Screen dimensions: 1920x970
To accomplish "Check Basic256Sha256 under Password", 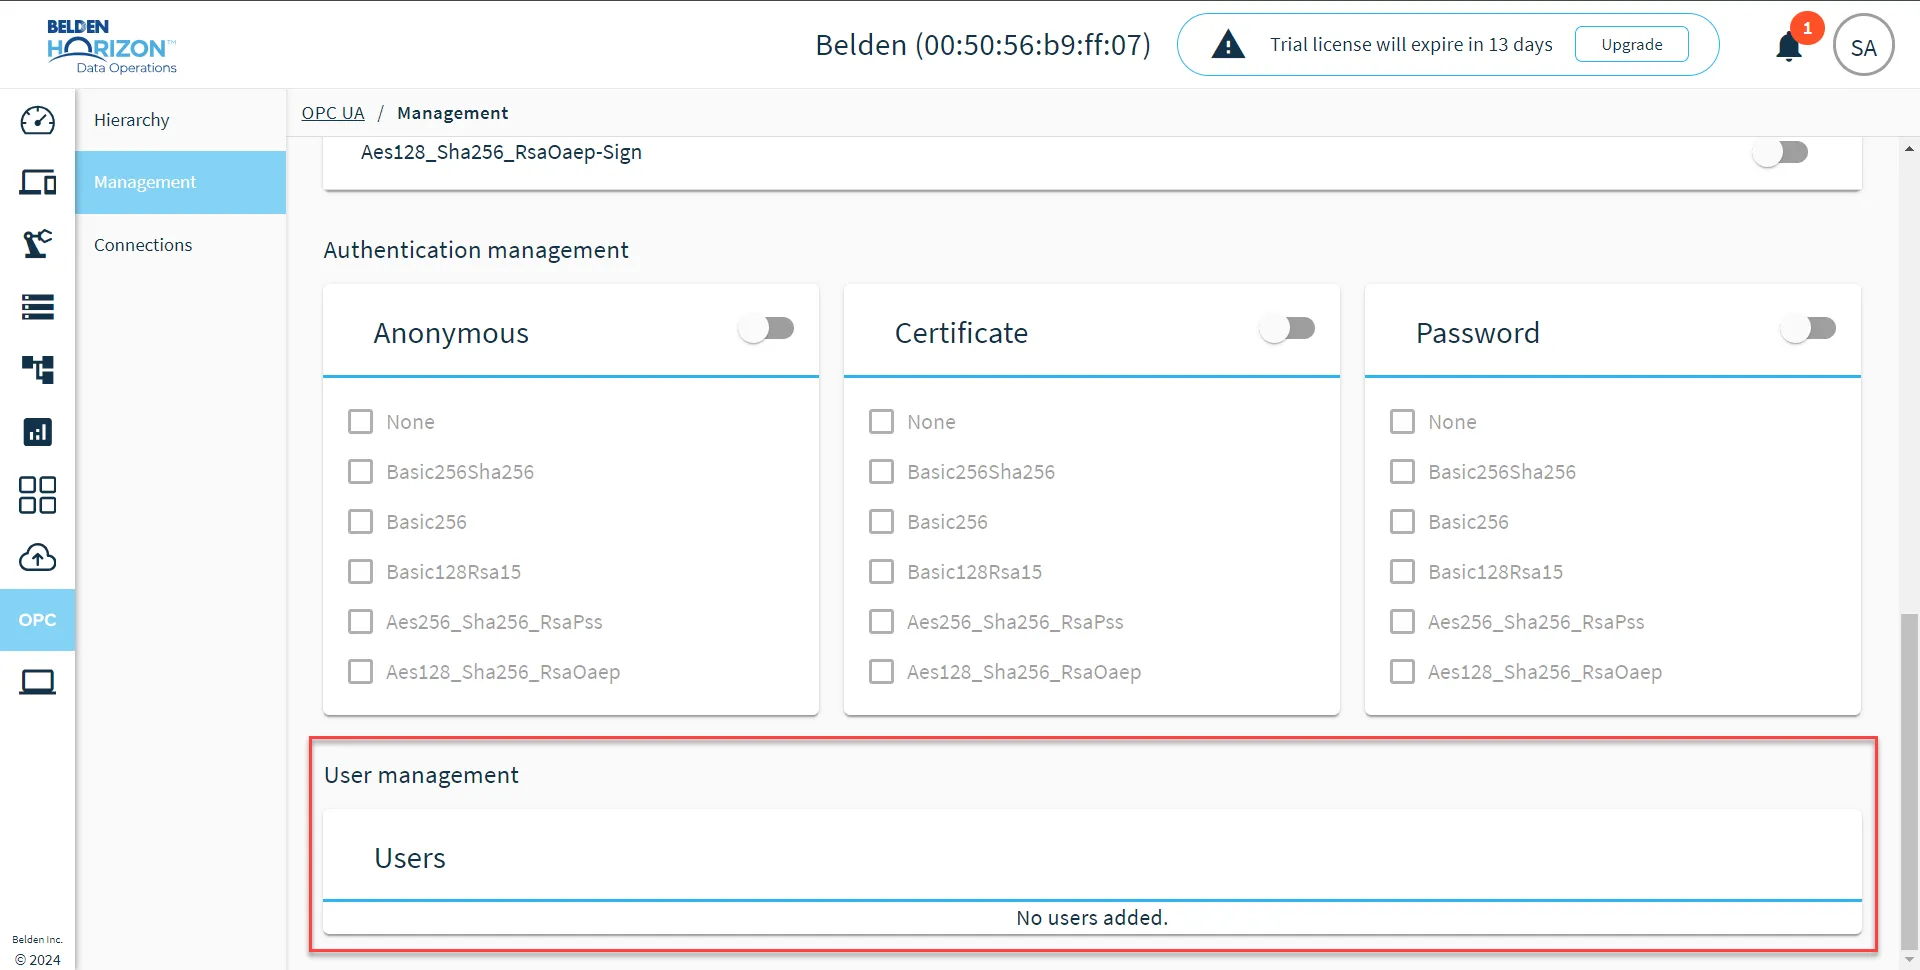I will tap(1402, 472).
